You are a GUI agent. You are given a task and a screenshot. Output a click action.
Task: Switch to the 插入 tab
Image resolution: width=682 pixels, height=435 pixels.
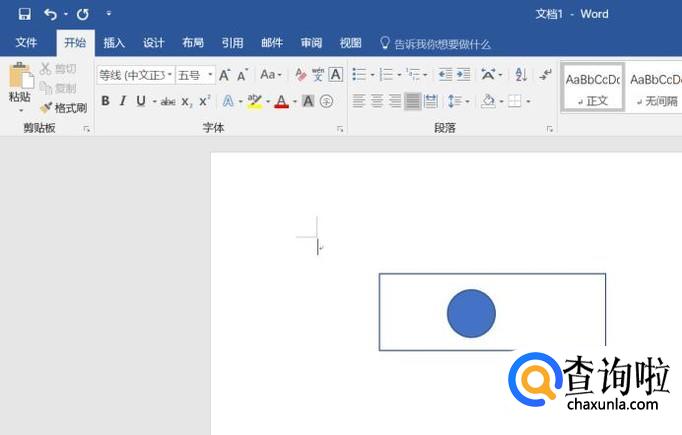click(114, 43)
